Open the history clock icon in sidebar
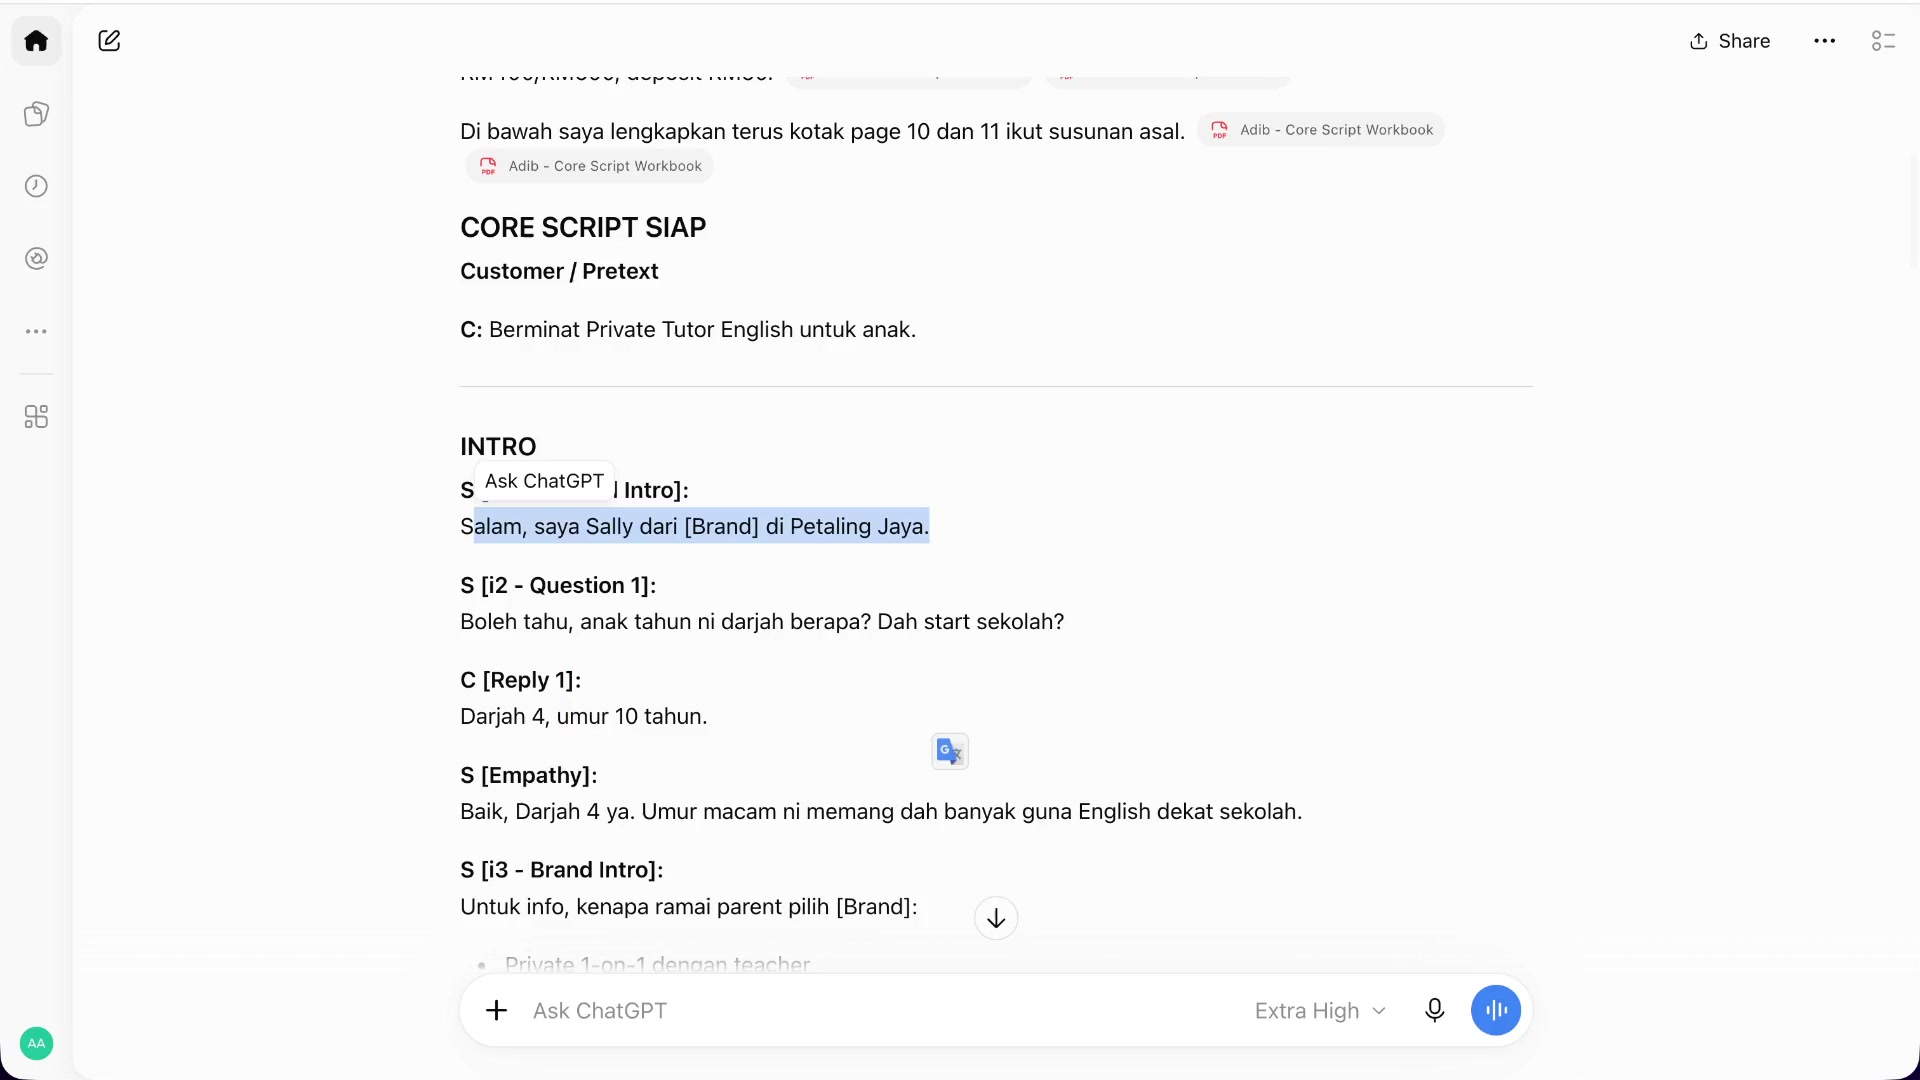 tap(36, 186)
